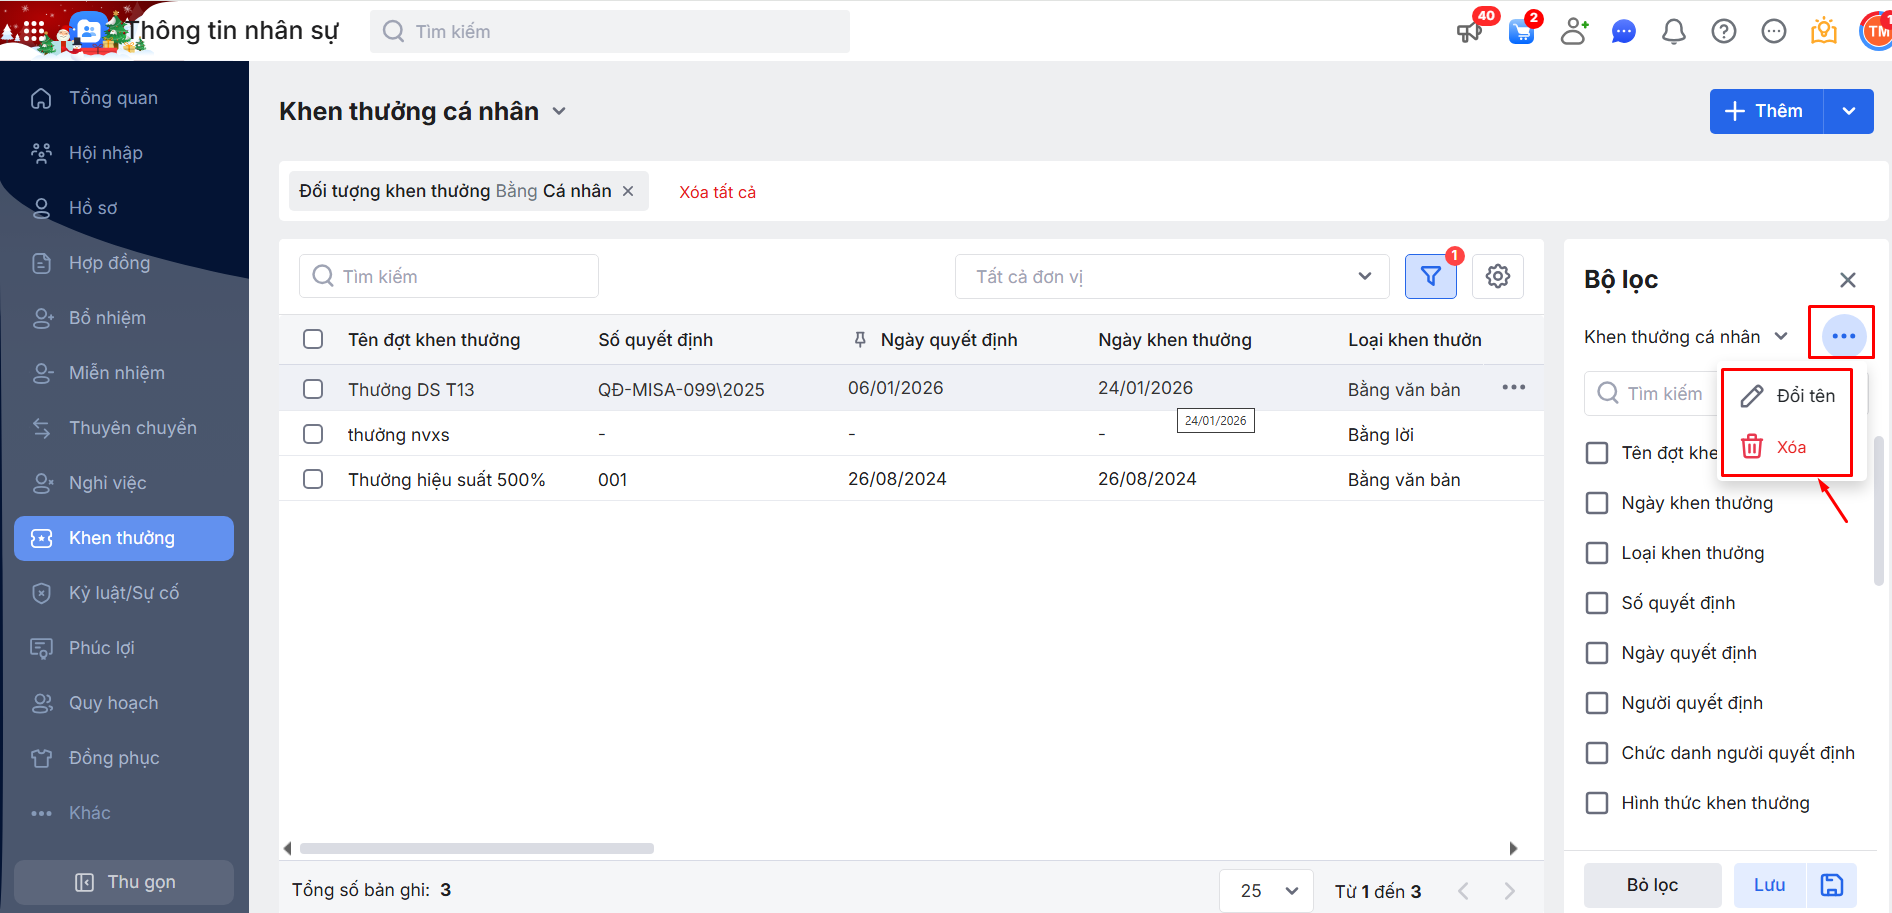Enable the Ngày quyết định filter checkbox
The image size is (1892, 913).
1597,653
